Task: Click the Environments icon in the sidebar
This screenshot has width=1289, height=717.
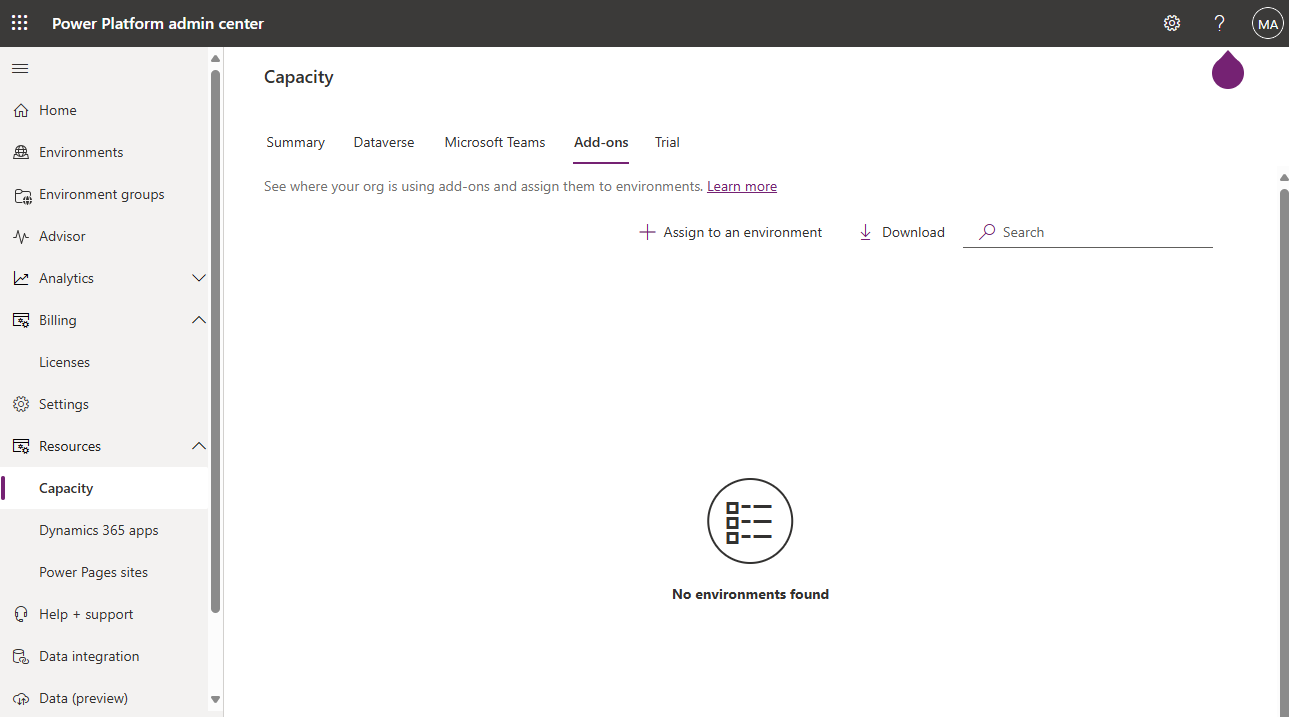Action: (x=21, y=152)
